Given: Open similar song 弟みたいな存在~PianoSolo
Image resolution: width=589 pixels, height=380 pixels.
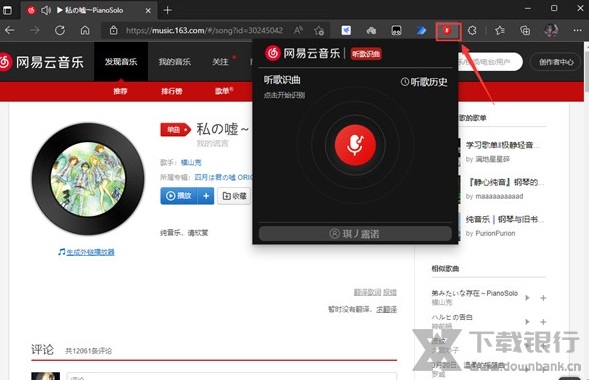Looking at the screenshot, I should [x=475, y=293].
